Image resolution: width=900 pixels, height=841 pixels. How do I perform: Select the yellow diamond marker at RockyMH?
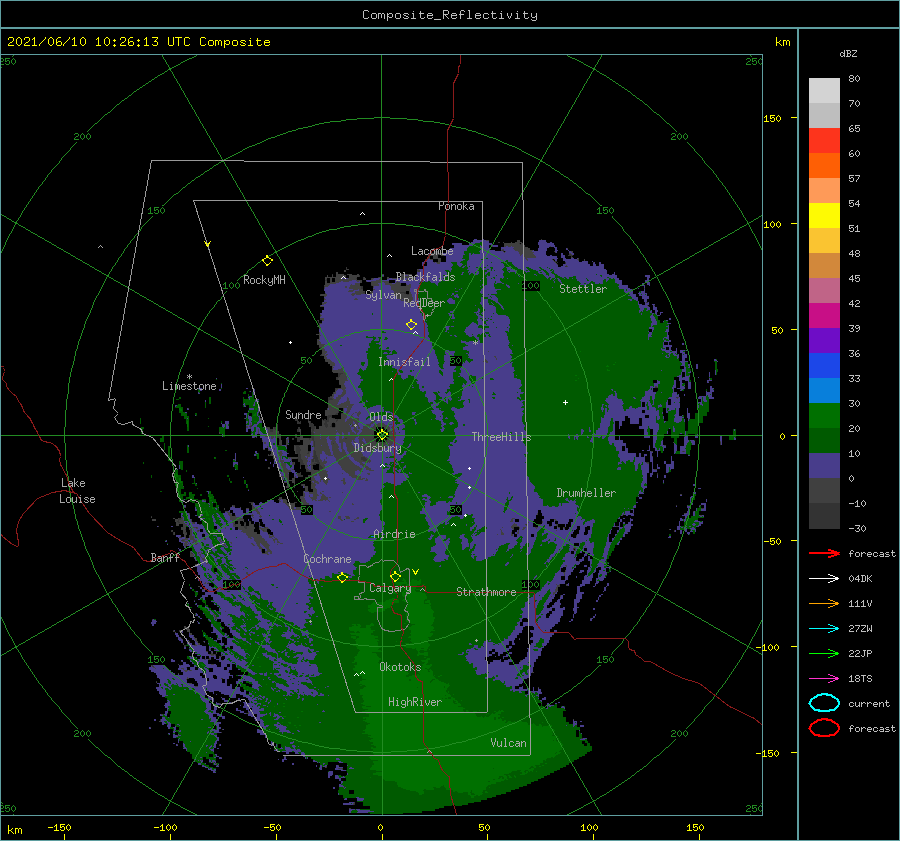pos(267,261)
